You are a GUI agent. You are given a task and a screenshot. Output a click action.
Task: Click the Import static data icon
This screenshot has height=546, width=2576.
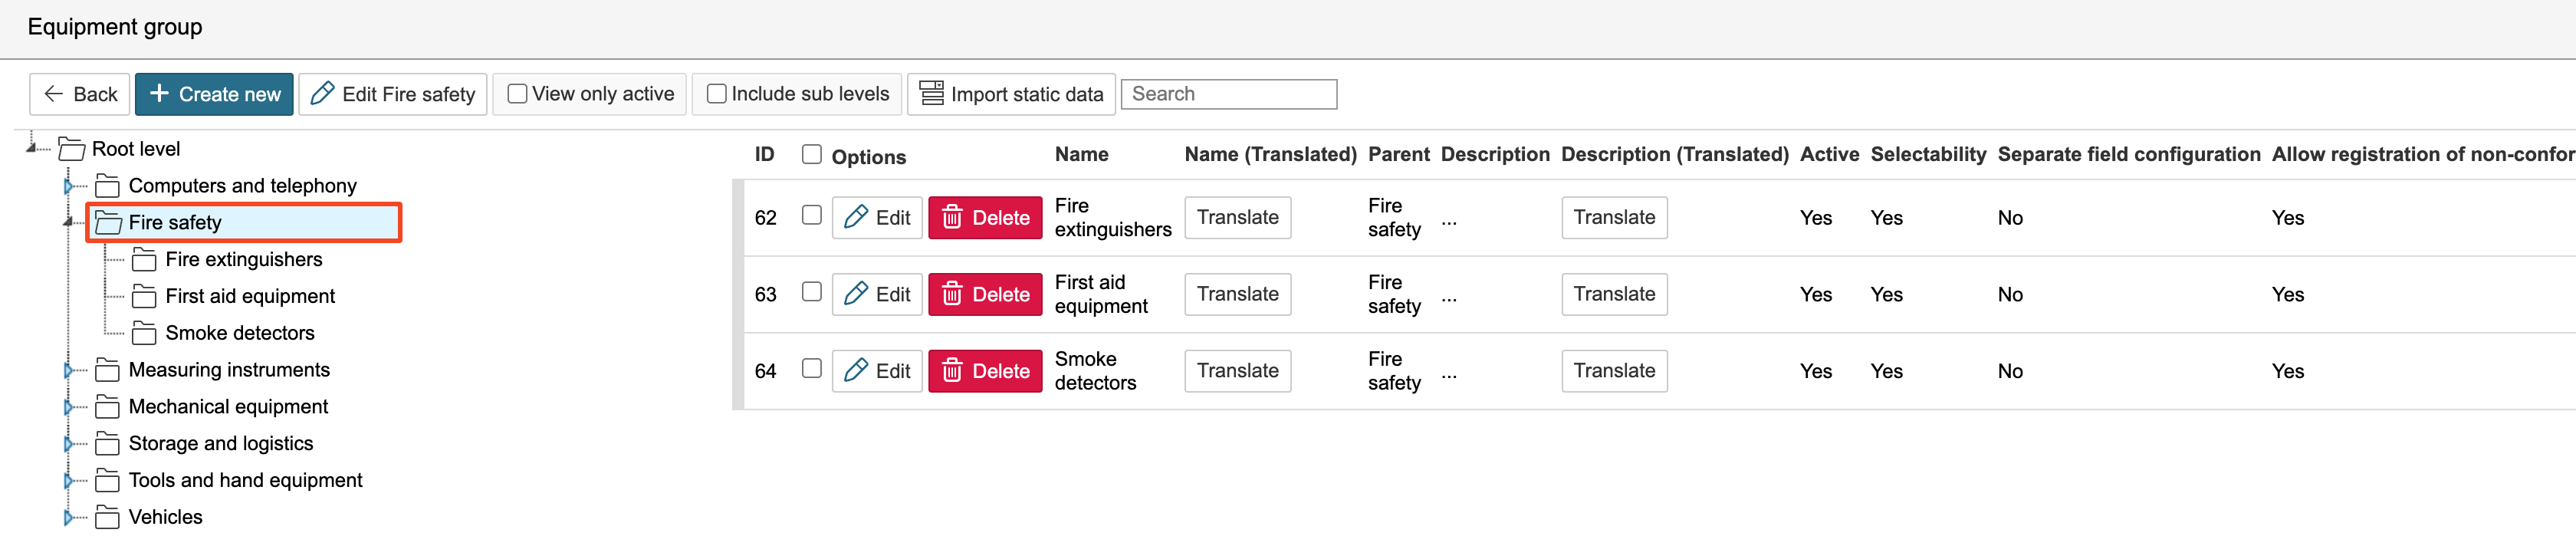[931, 94]
